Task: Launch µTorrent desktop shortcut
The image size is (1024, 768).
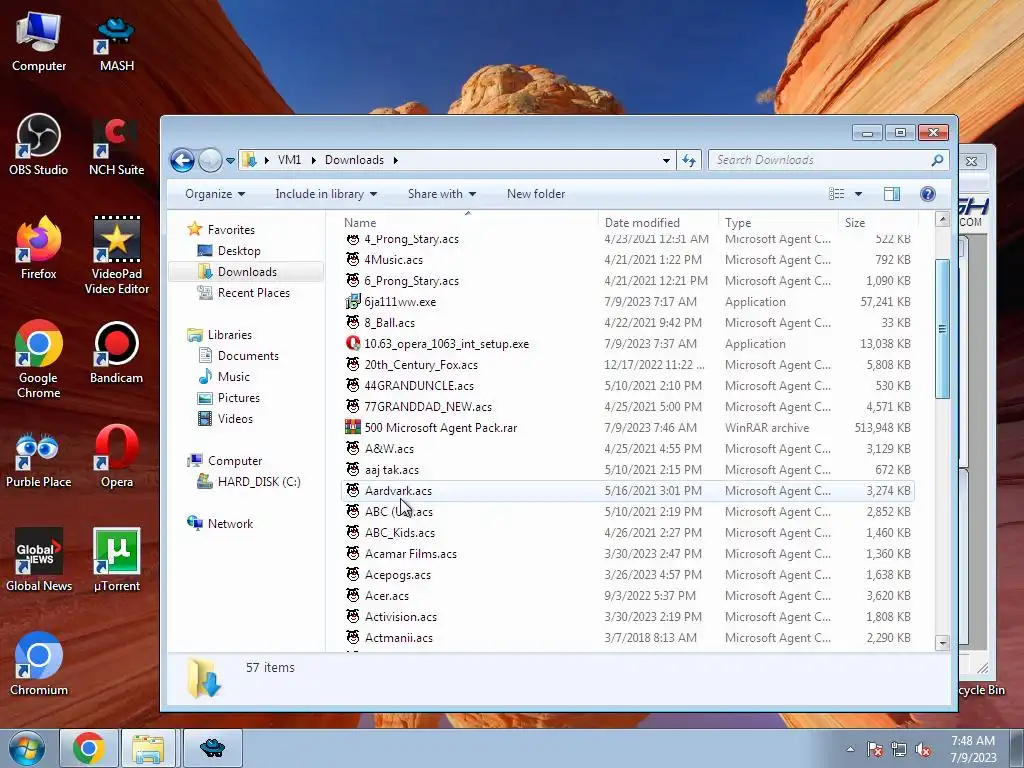Action: pos(117,560)
